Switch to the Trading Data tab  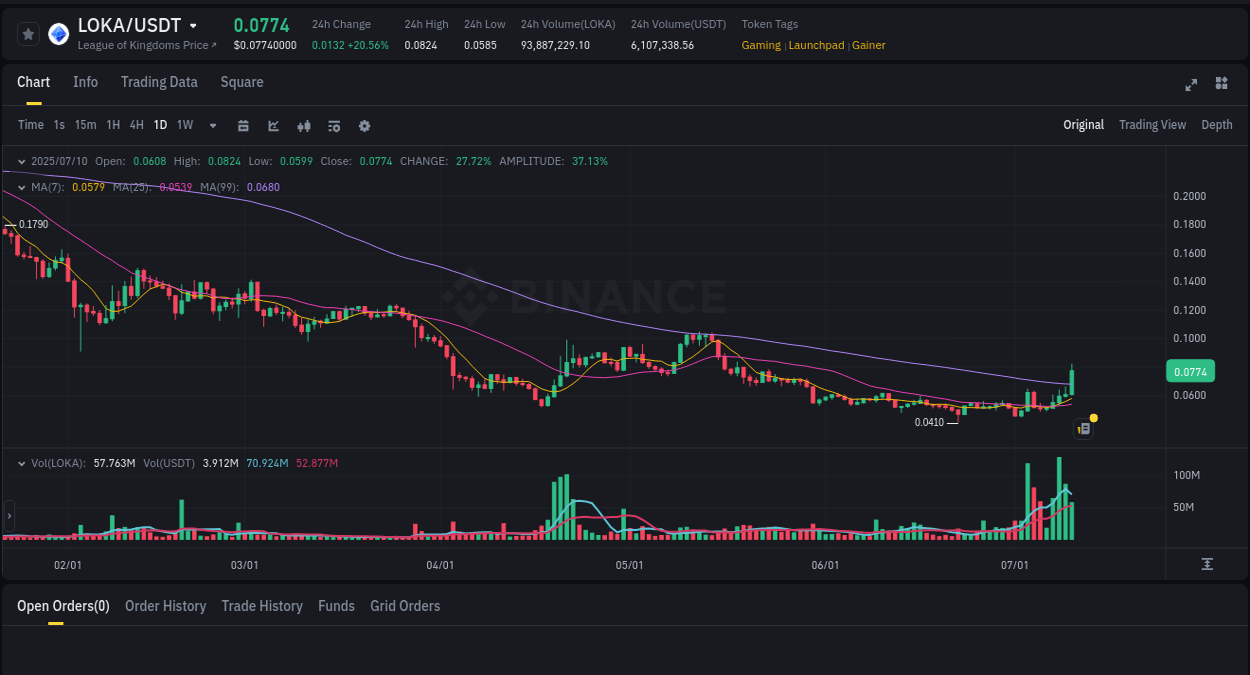coord(159,82)
